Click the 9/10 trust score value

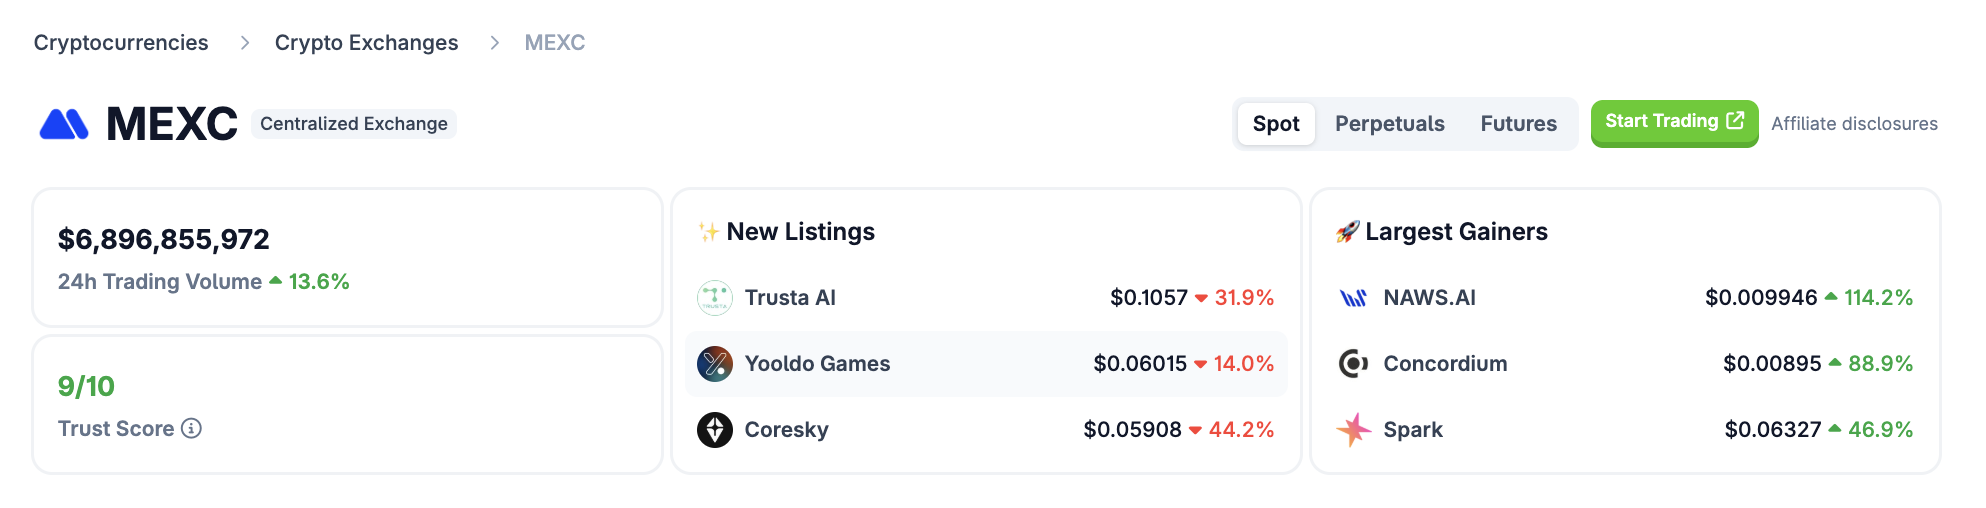(x=86, y=386)
